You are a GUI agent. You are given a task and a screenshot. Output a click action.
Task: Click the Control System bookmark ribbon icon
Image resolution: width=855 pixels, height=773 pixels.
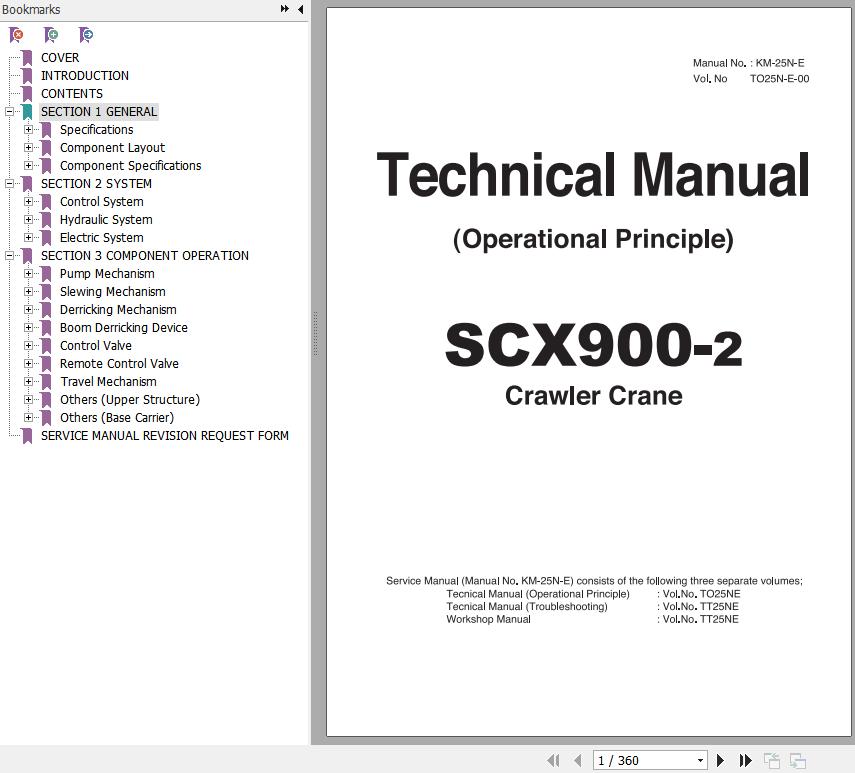coord(46,202)
